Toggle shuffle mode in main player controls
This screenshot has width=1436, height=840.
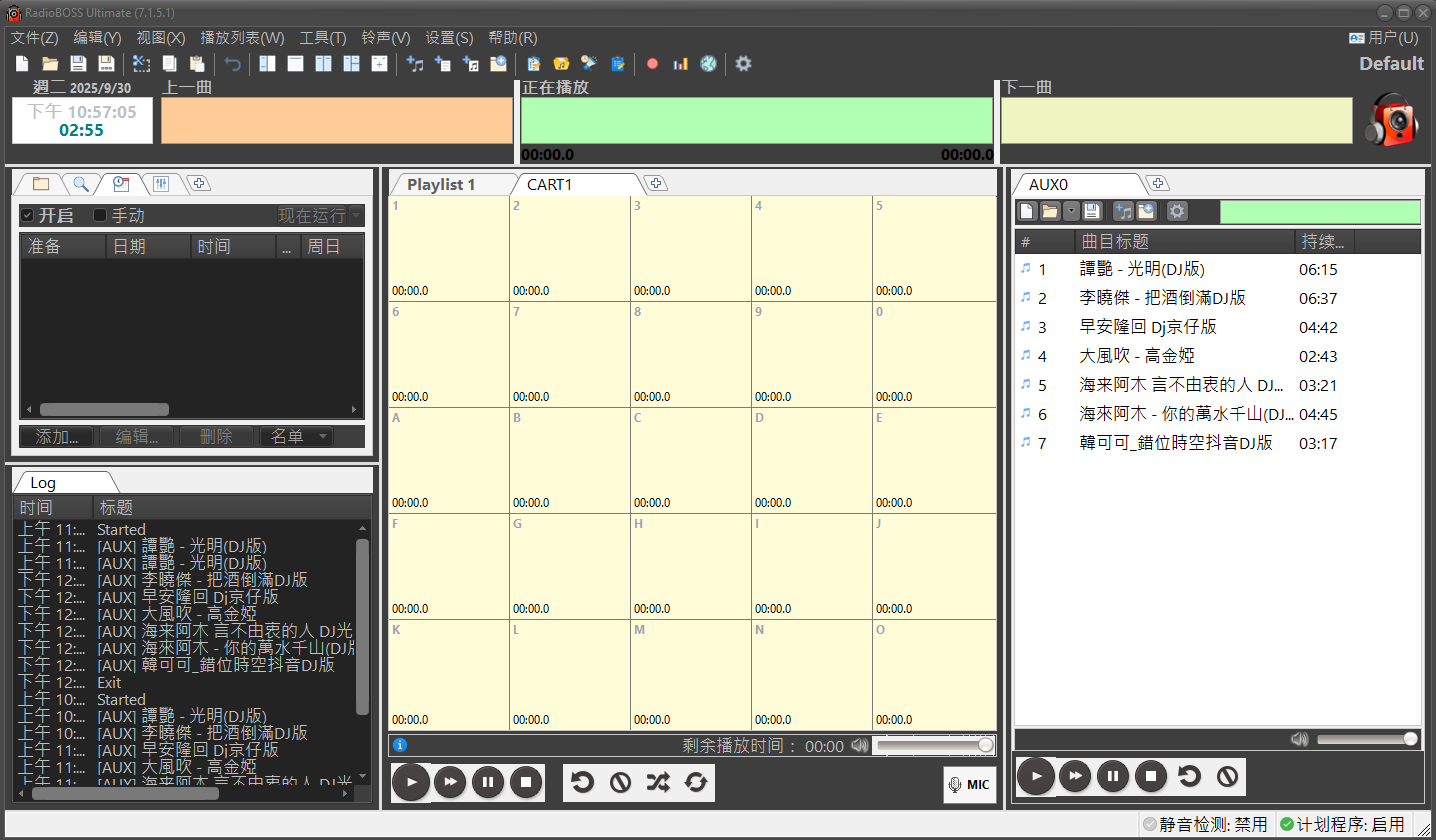657,782
